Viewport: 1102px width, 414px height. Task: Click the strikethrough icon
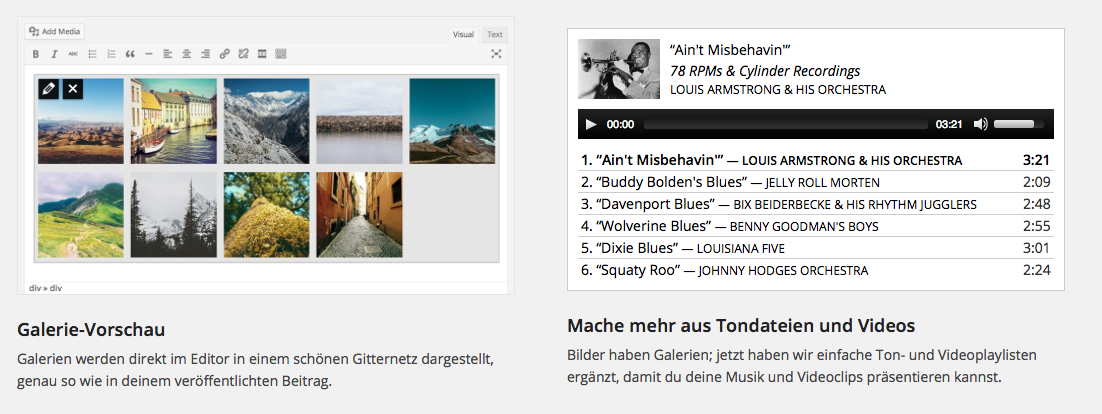coord(72,54)
